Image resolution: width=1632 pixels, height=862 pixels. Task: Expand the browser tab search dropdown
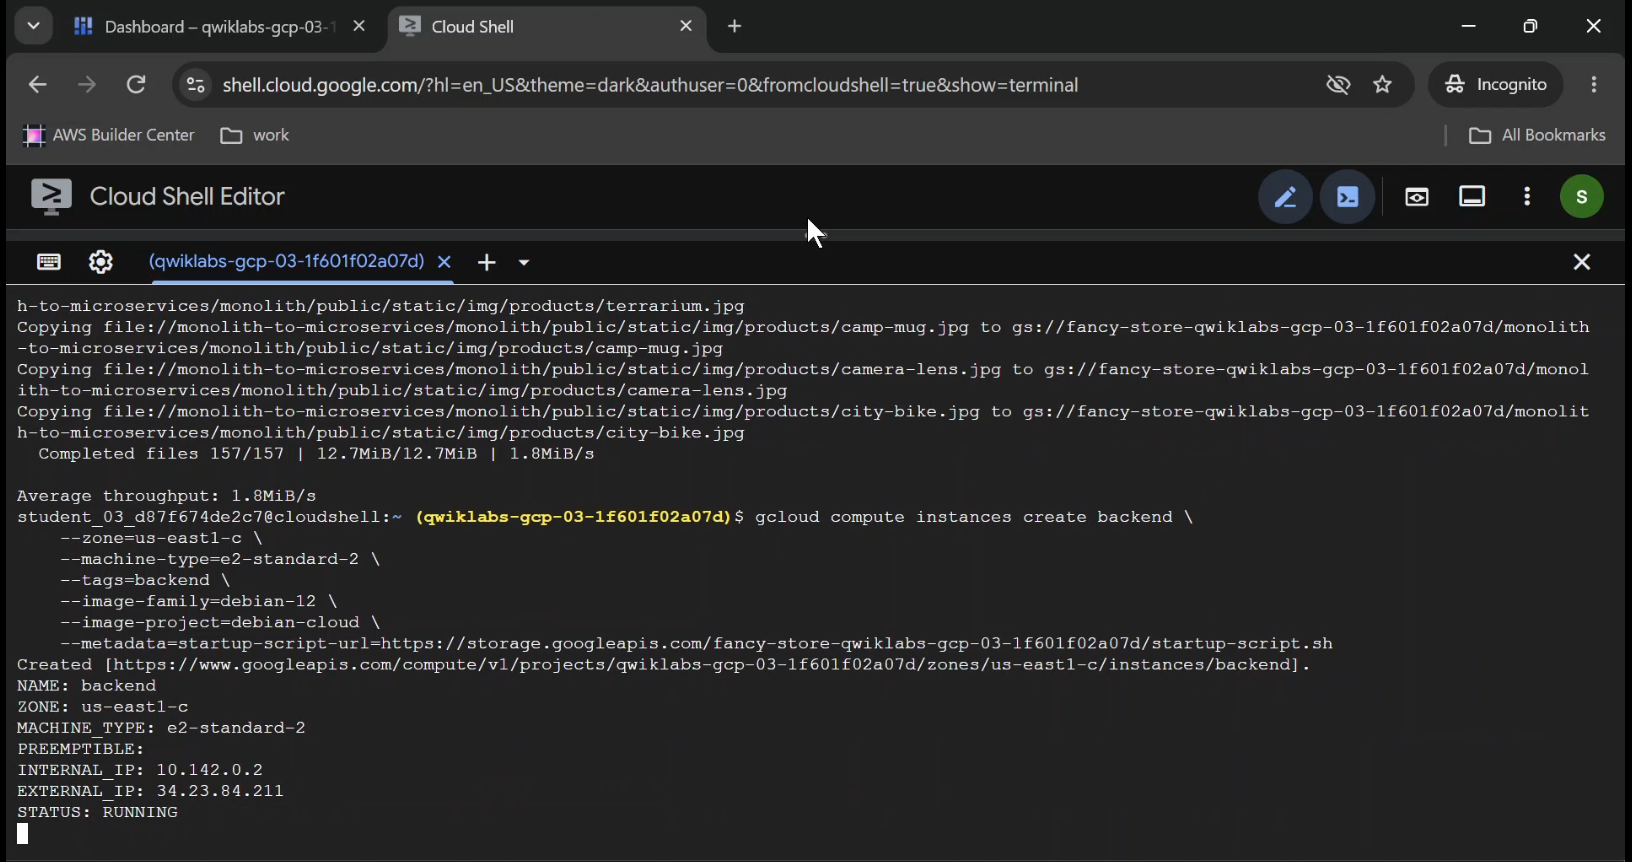tap(33, 26)
